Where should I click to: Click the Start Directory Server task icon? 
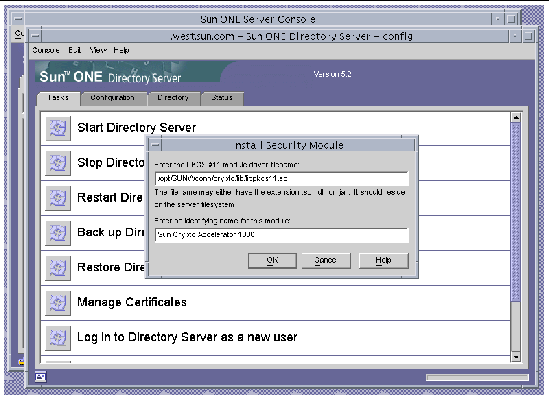[58, 128]
